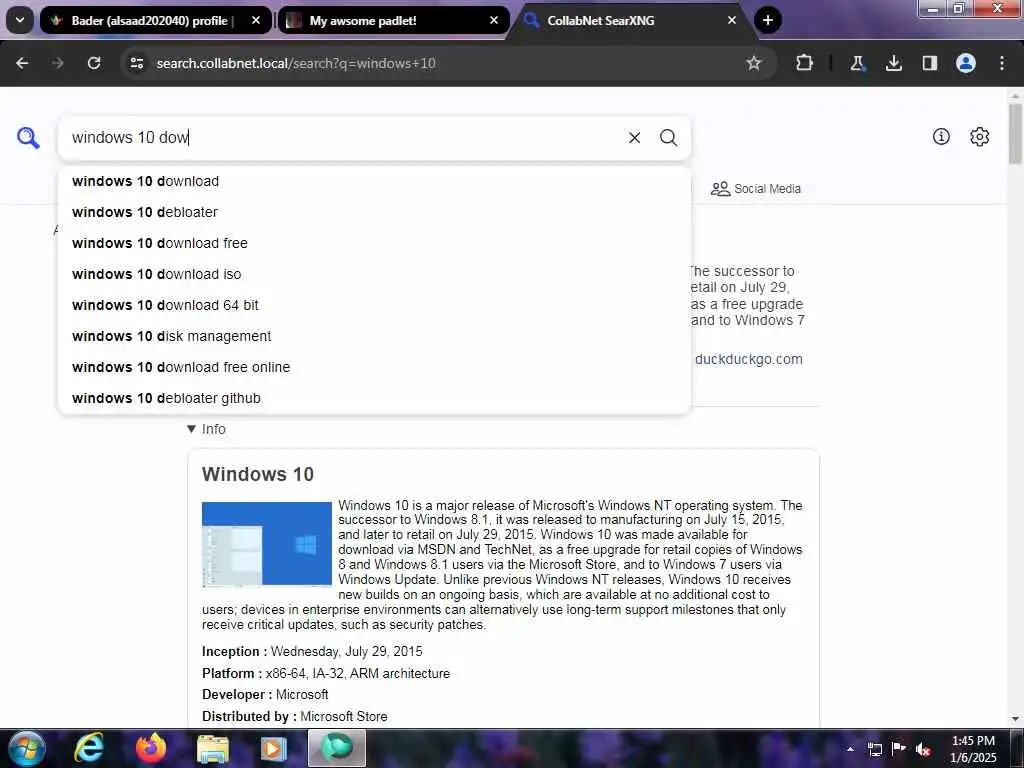Bookmark this page with star icon

[754, 63]
